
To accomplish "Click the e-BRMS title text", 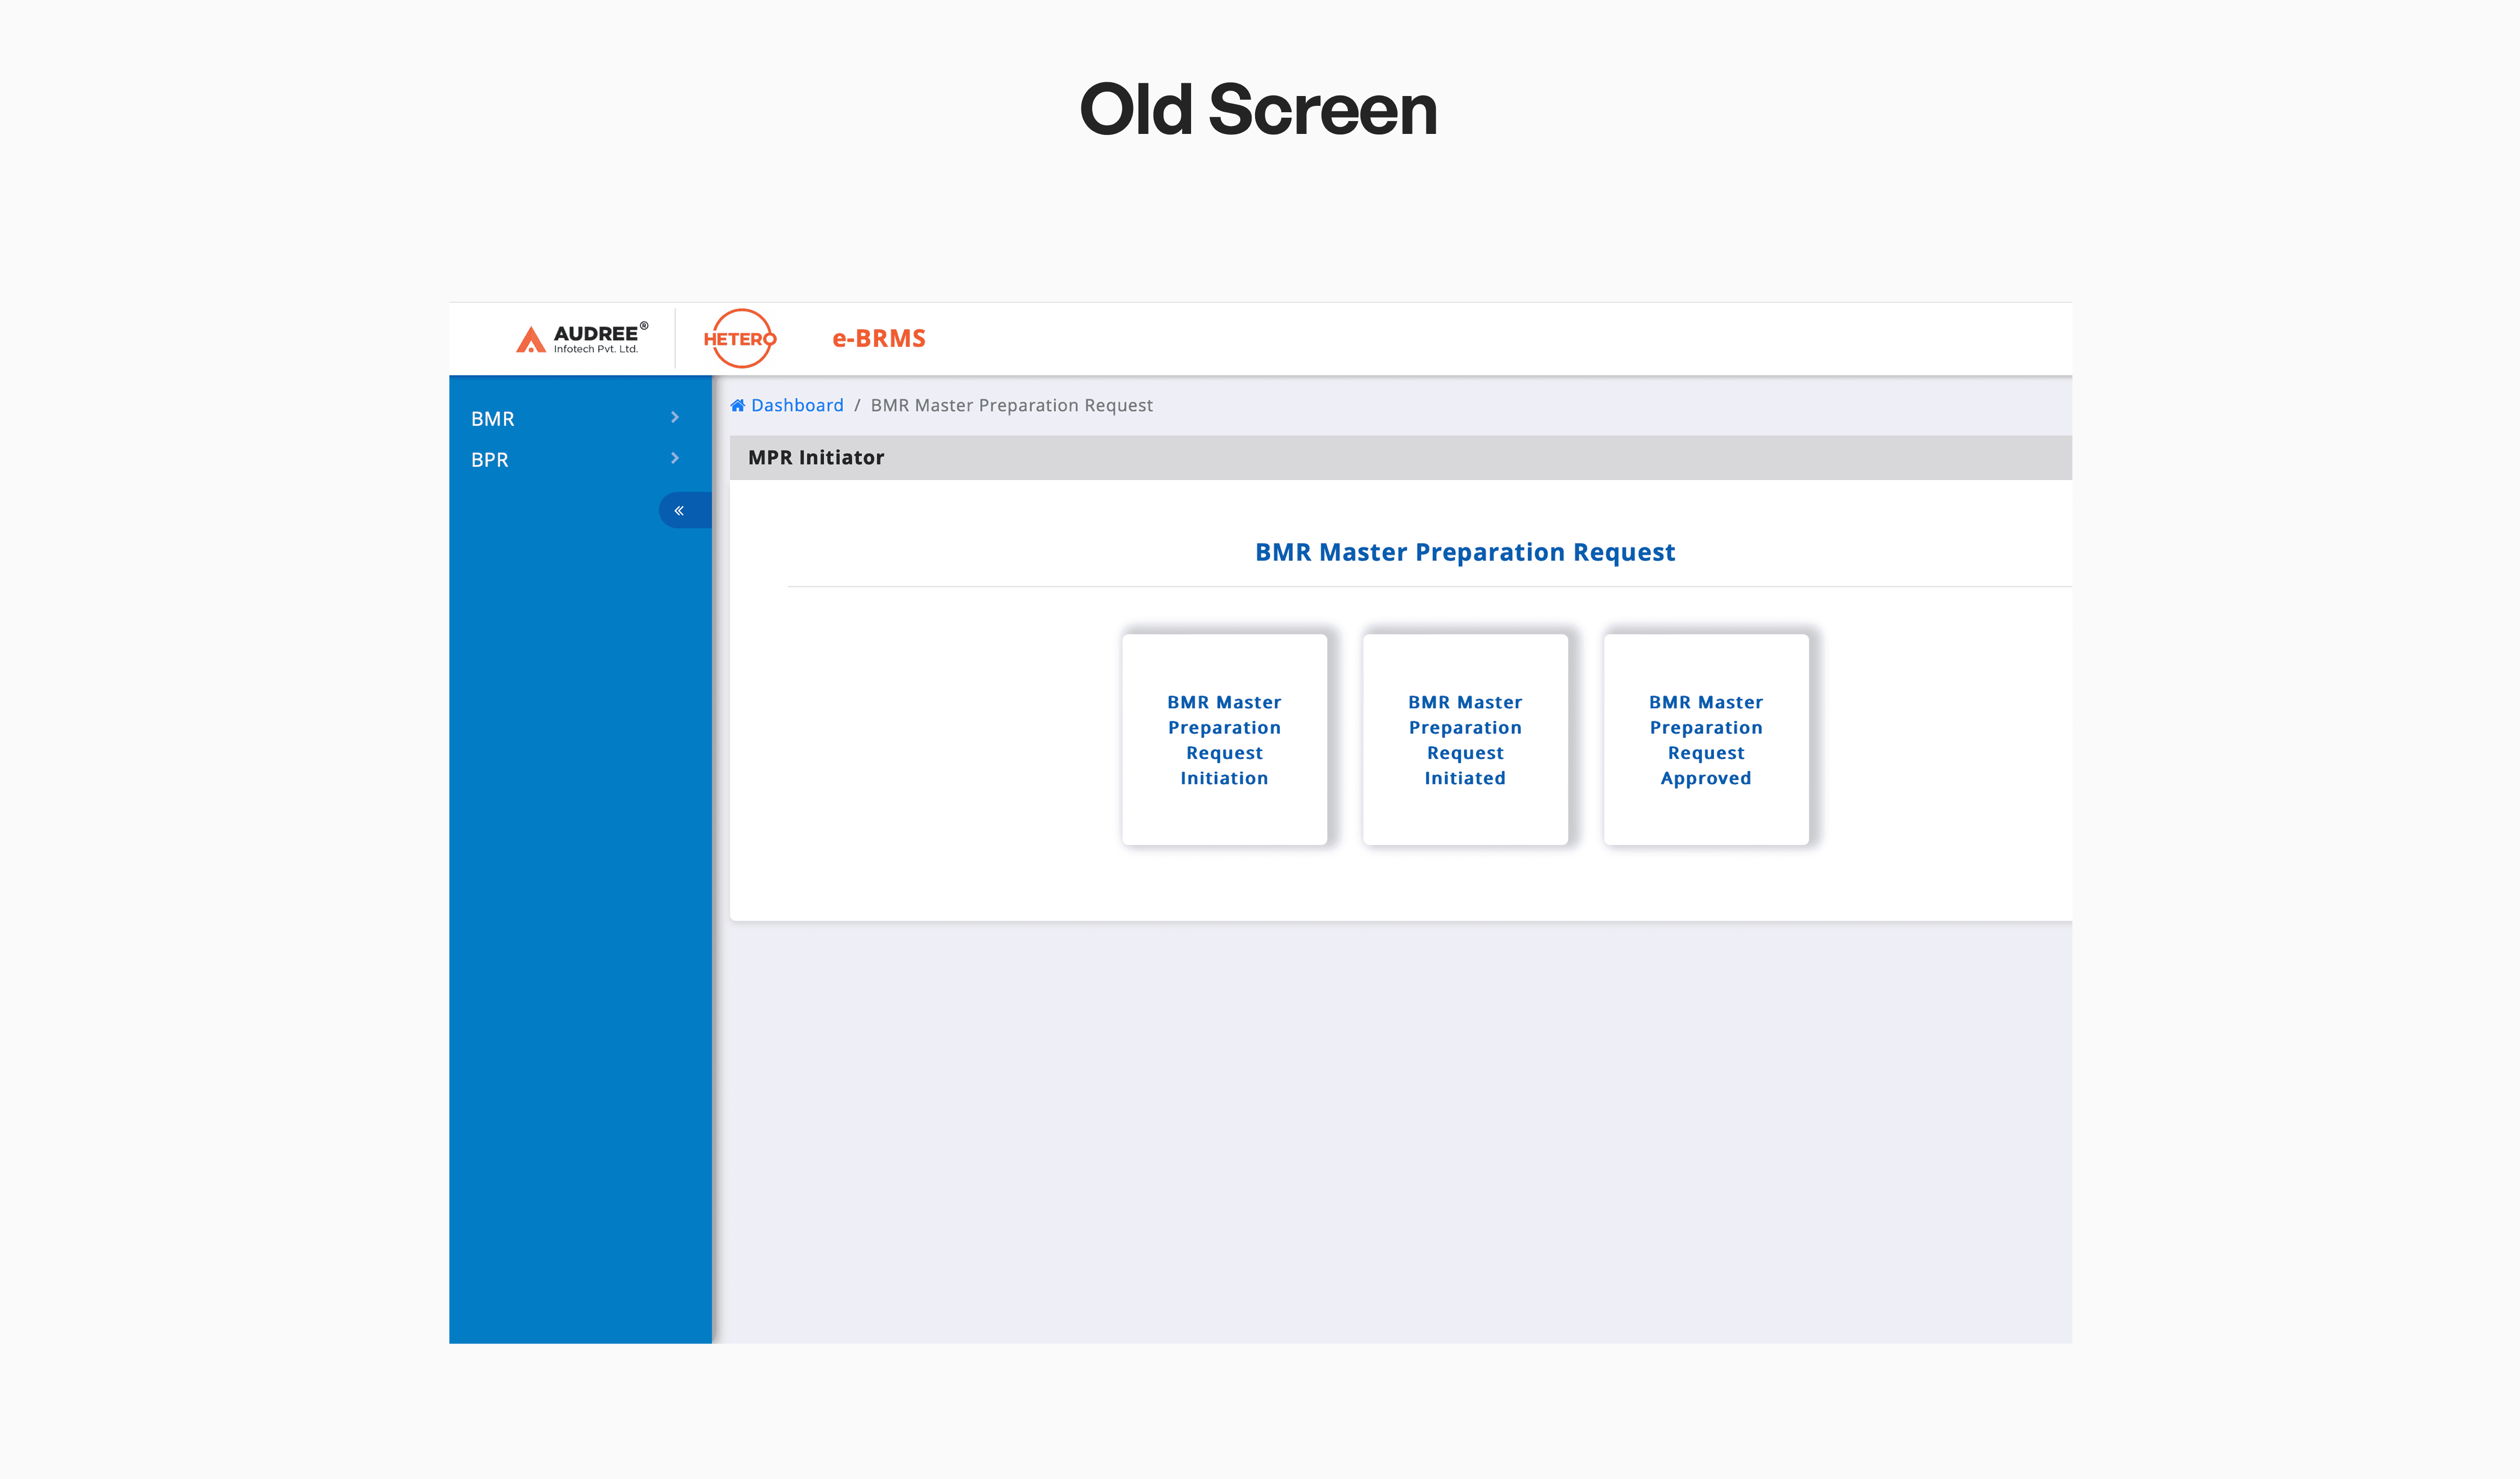I will coord(879,339).
